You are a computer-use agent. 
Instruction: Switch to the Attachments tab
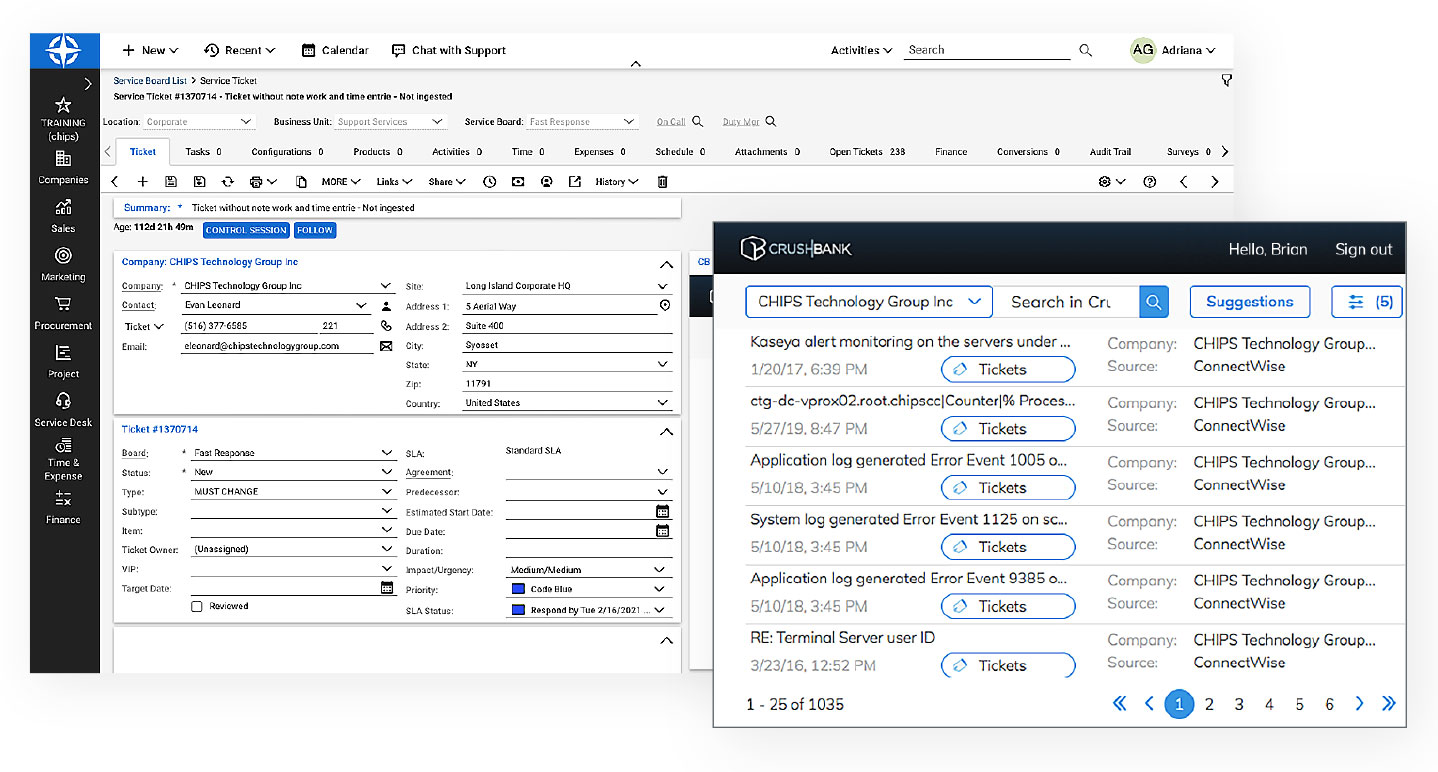(x=767, y=152)
